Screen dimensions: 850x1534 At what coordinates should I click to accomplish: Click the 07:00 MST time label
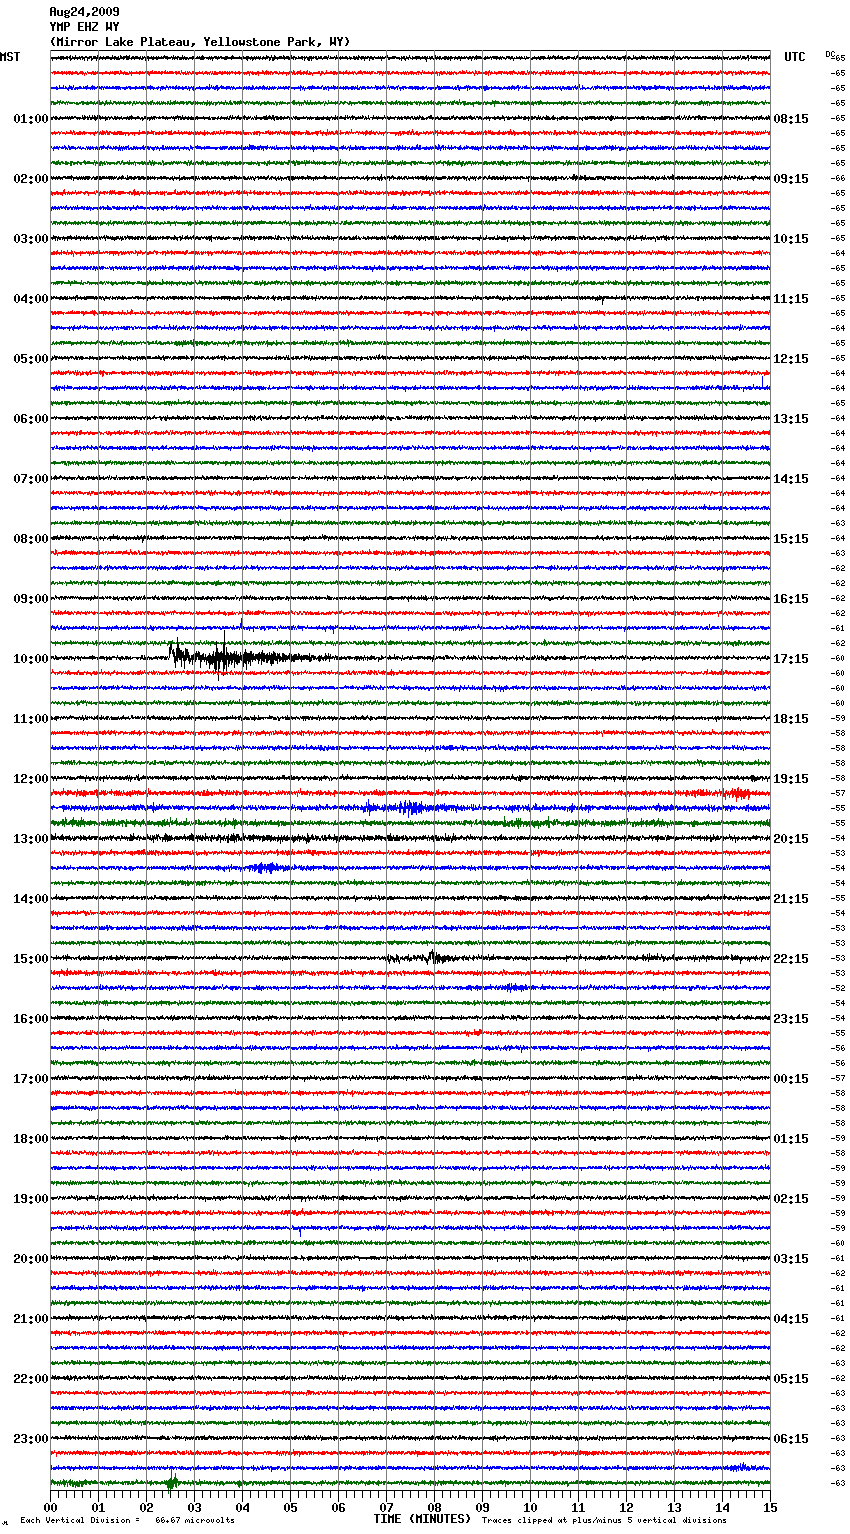pos(31,479)
